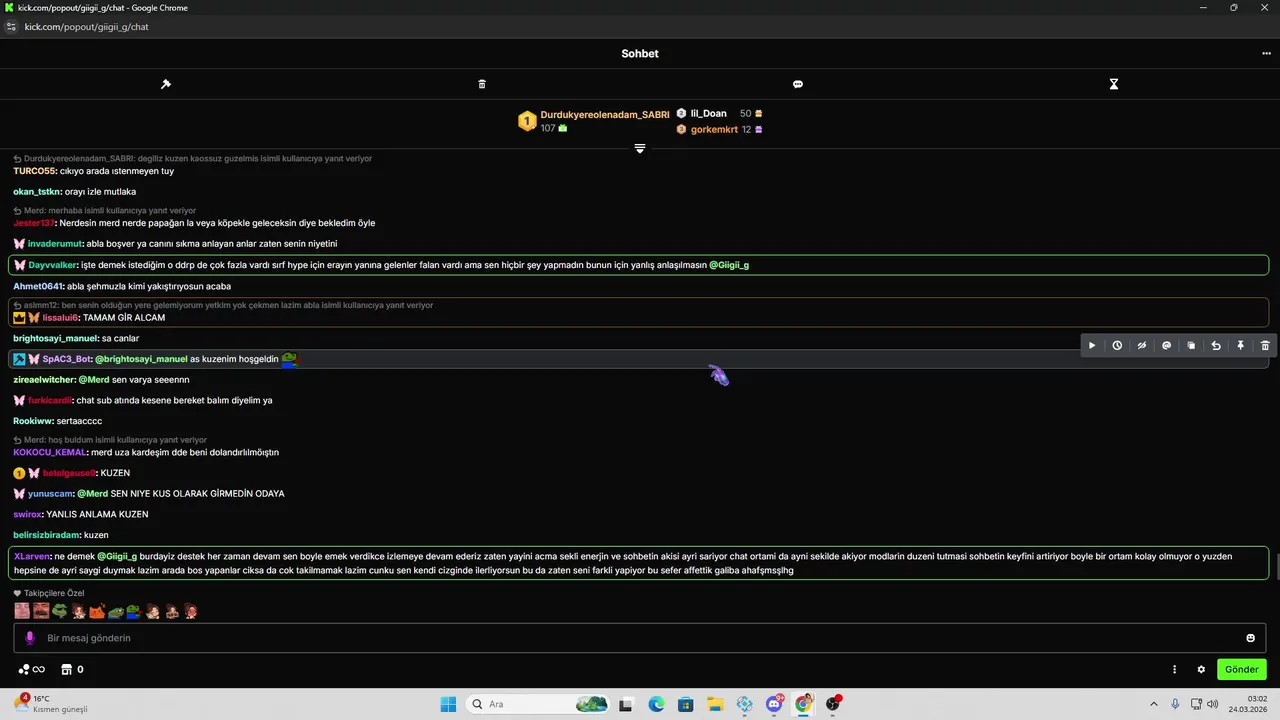The width and height of the screenshot is (1280, 720).
Task: Insert the first pink face emote
Action: click(x=22, y=611)
